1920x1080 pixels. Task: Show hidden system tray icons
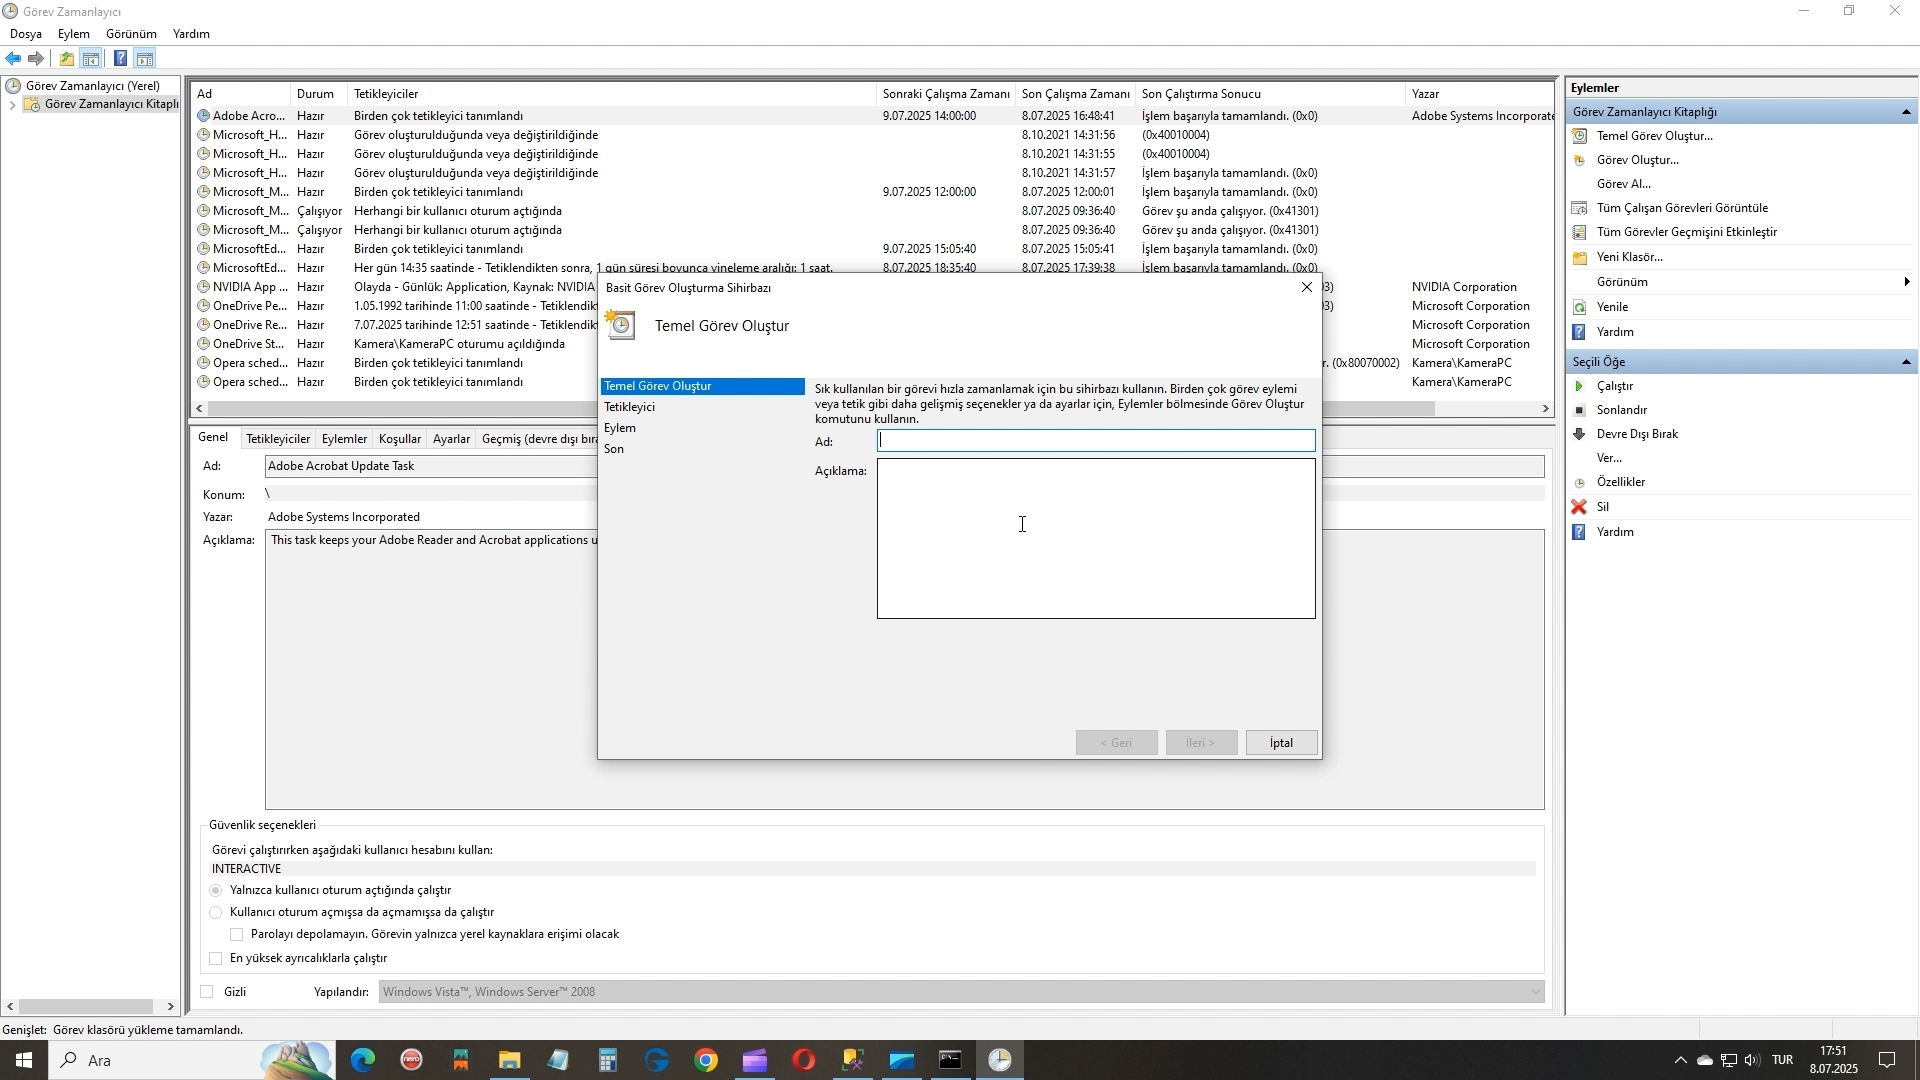pos(1681,1060)
